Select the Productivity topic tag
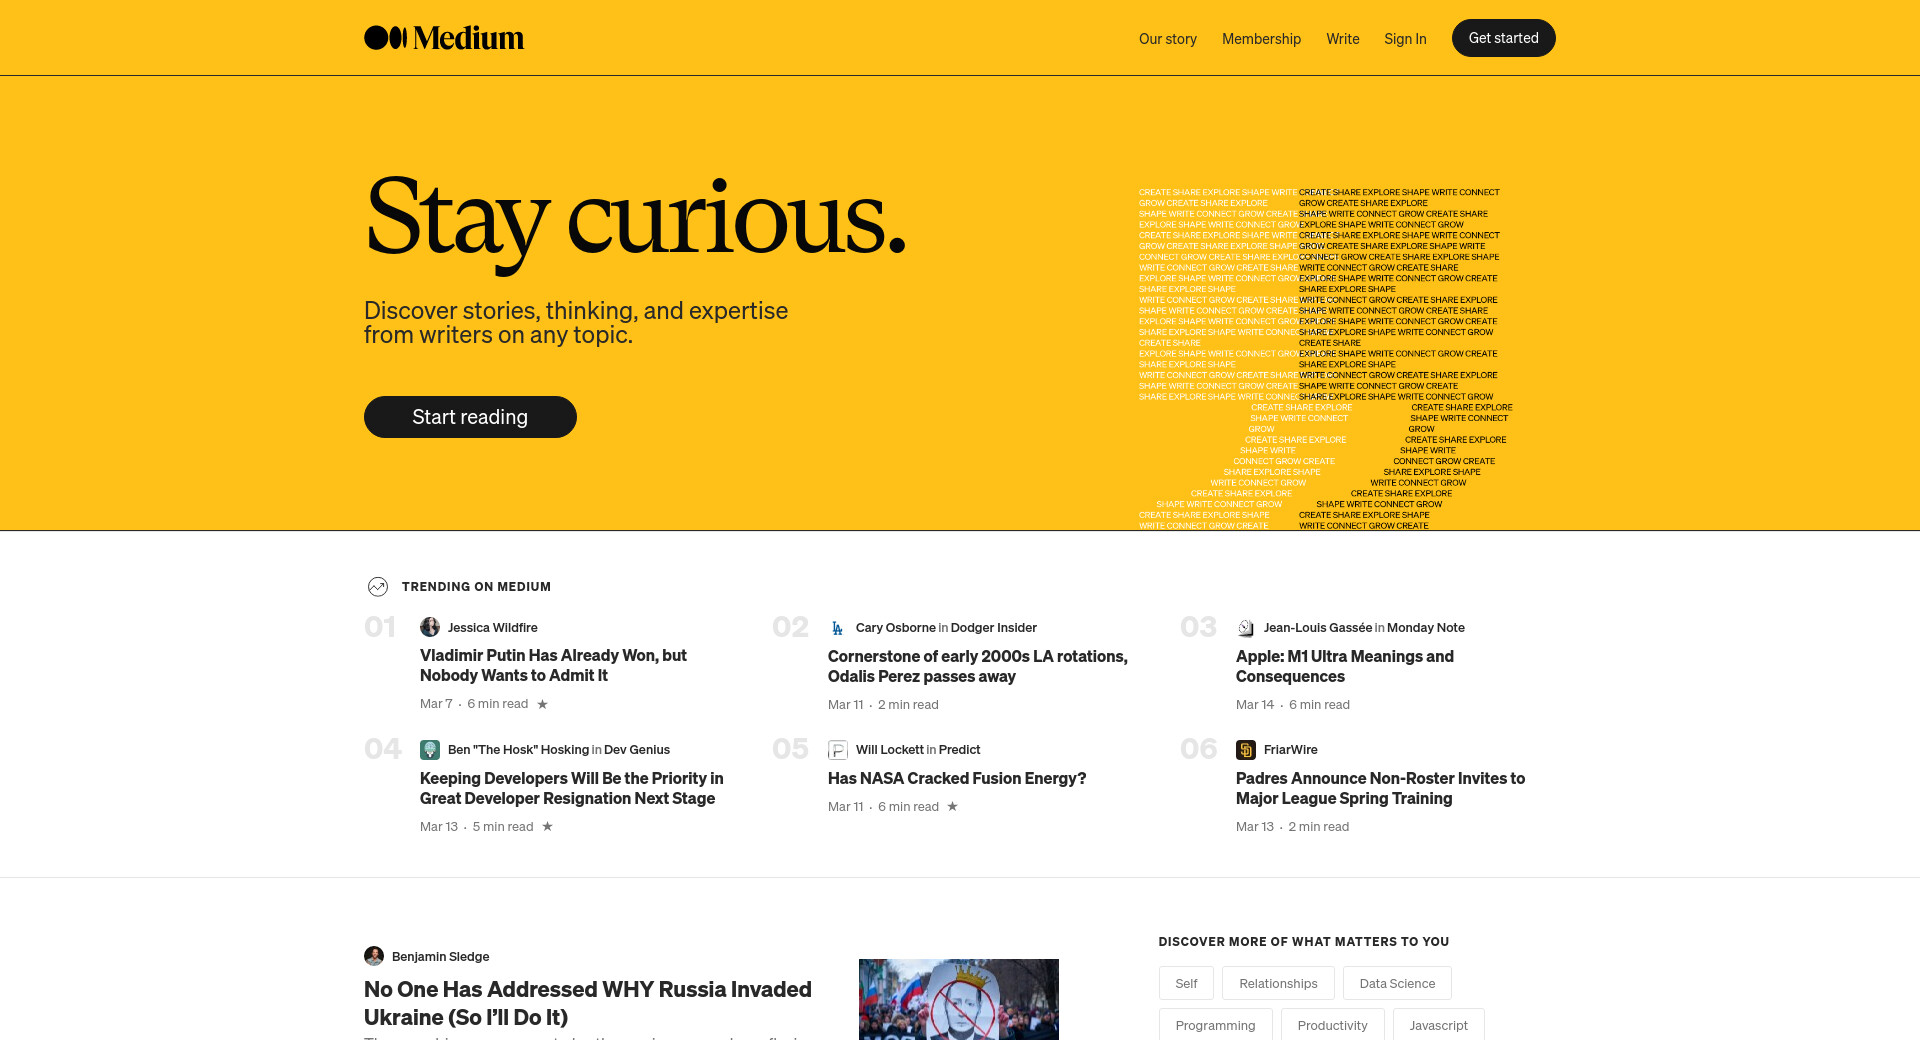The width and height of the screenshot is (1920, 1040). pos(1332,1024)
